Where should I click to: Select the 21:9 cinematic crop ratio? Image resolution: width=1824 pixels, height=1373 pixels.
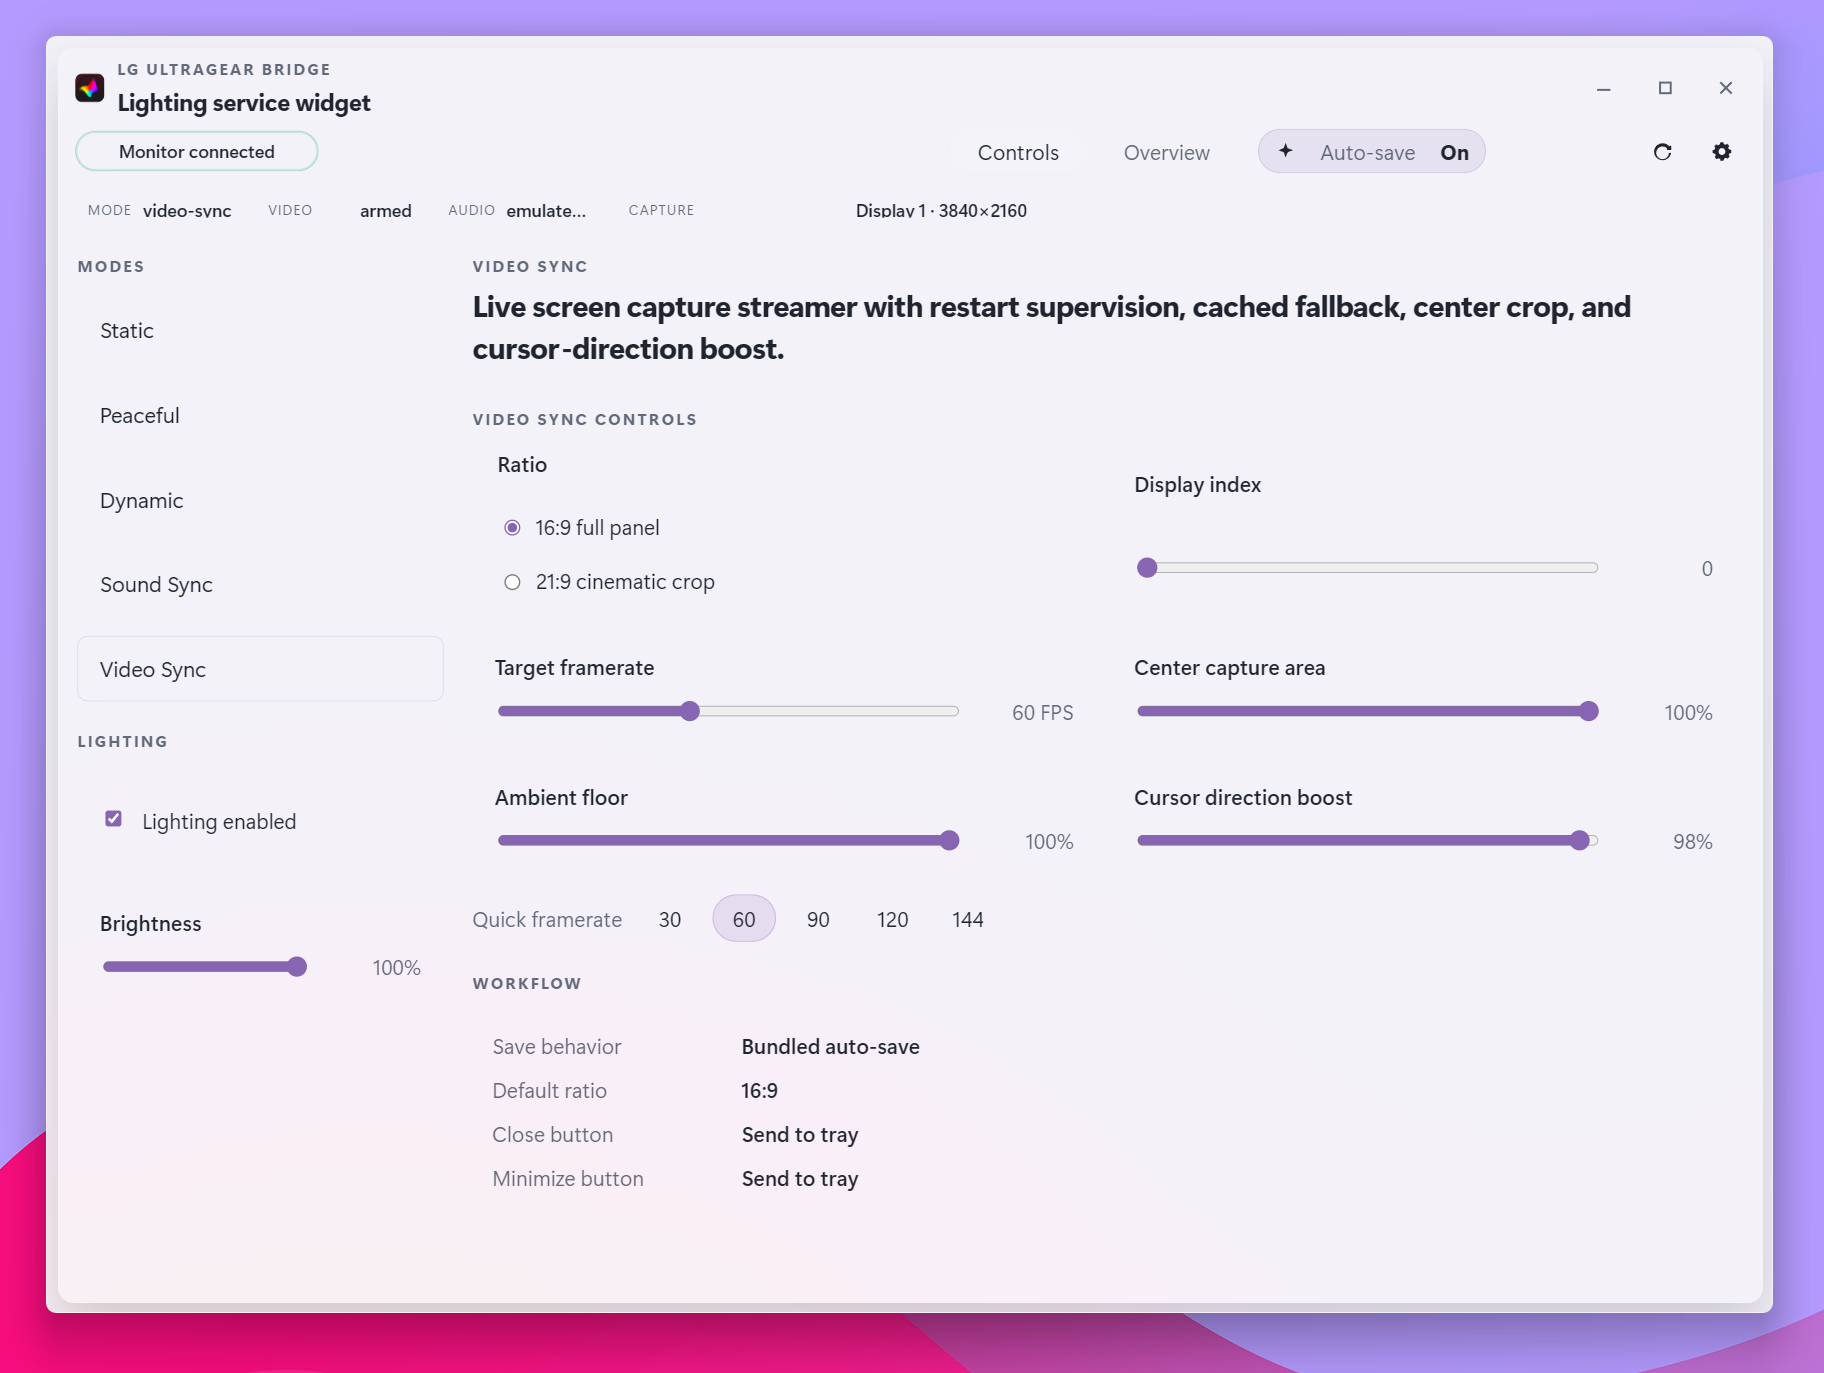coord(512,582)
